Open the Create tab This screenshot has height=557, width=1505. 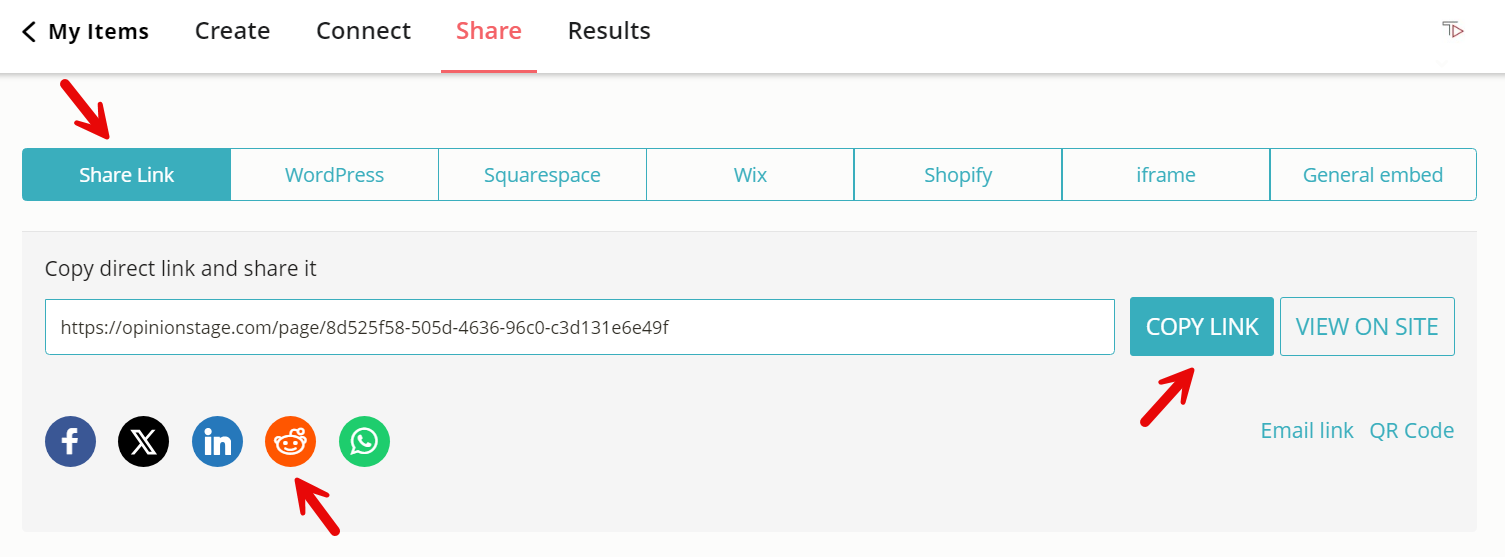pyautogui.click(x=232, y=32)
